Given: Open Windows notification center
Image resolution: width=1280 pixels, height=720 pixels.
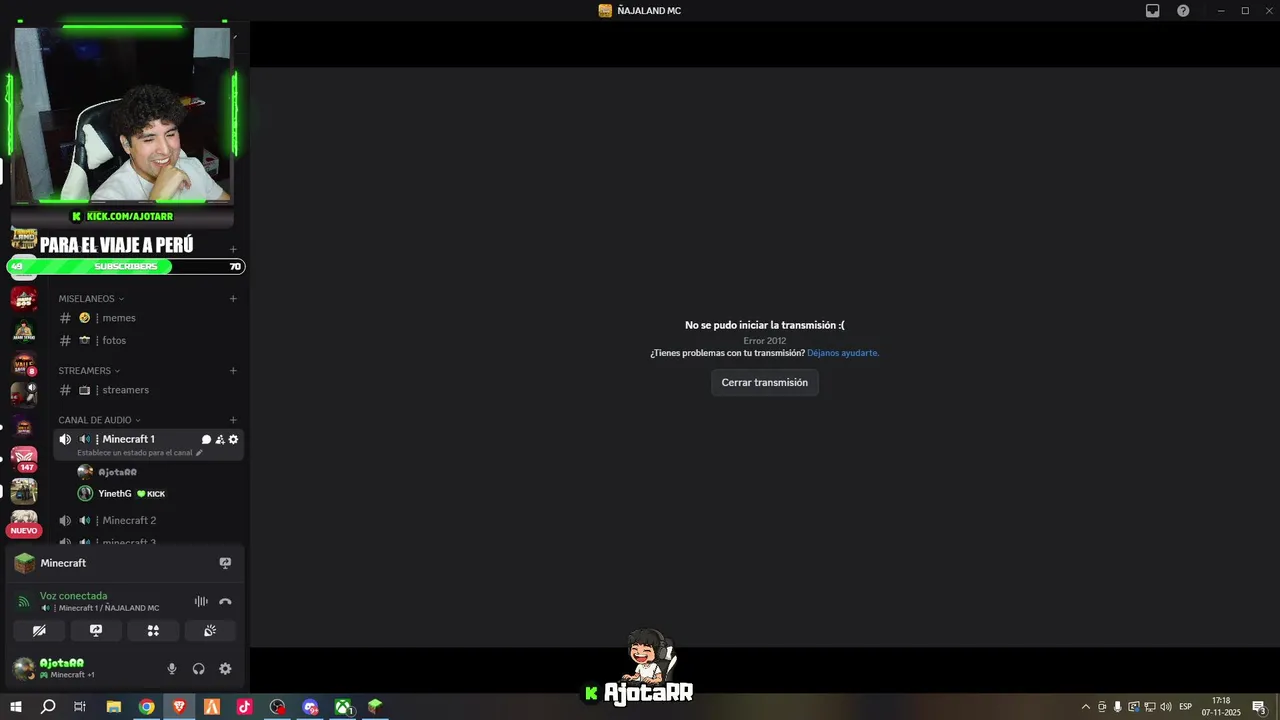Looking at the screenshot, I should (x=1260, y=707).
